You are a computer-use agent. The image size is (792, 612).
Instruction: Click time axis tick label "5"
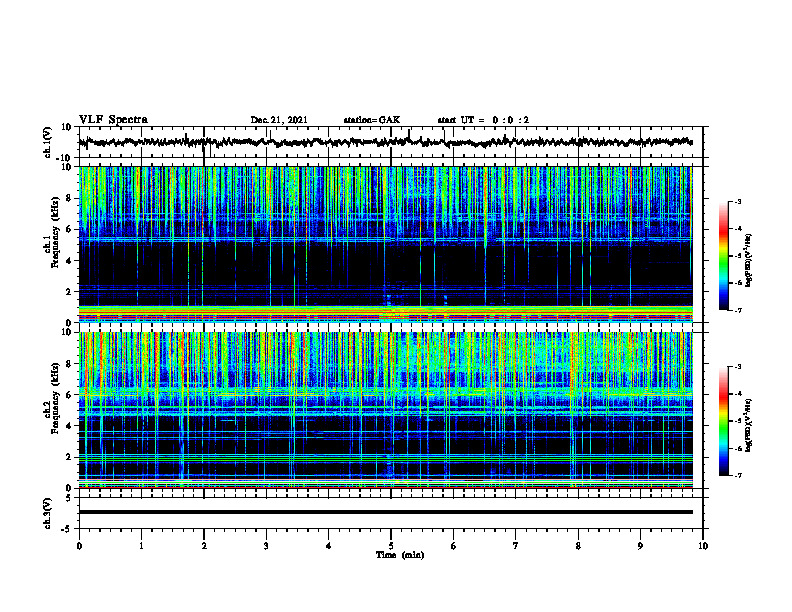pyautogui.click(x=391, y=546)
